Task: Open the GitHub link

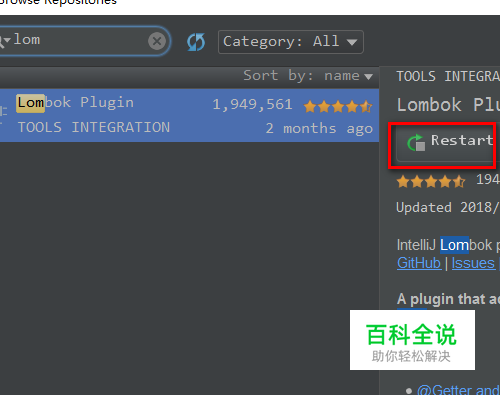Action: click(419, 263)
